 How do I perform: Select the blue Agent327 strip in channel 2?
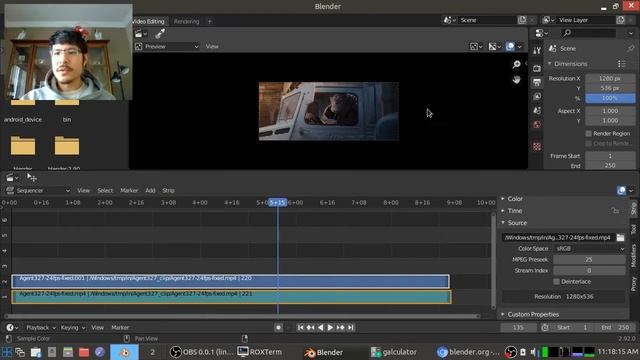231,281
